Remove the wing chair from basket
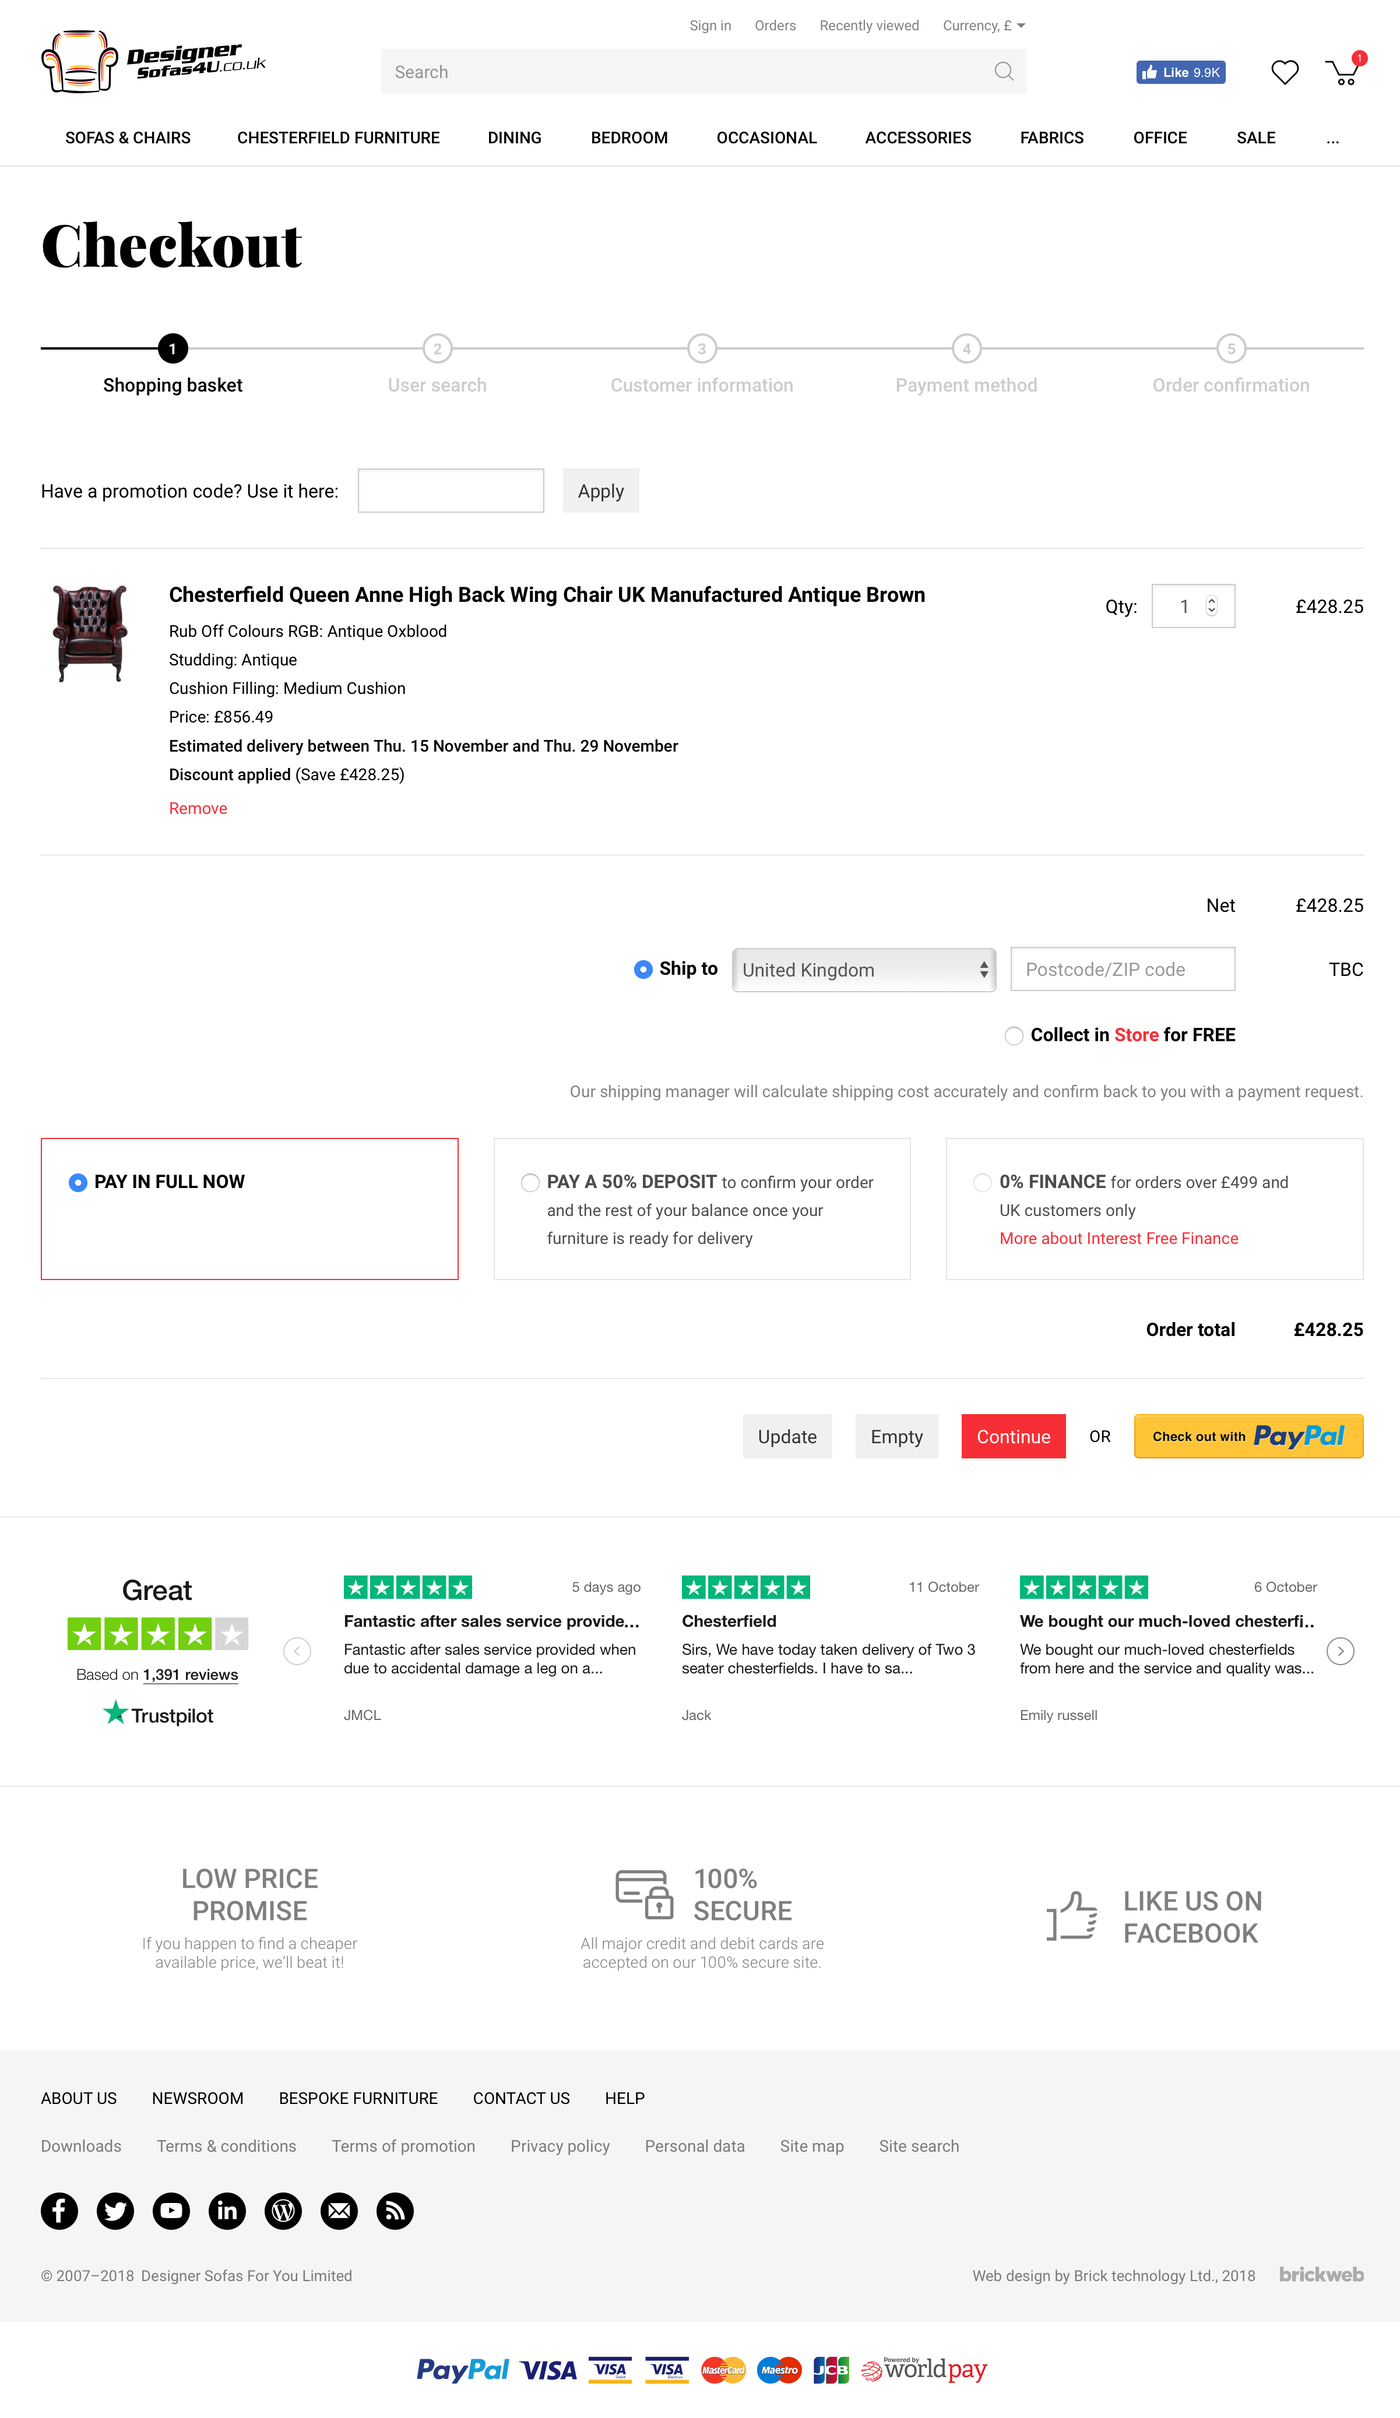The height and width of the screenshot is (2418, 1400). (198, 808)
